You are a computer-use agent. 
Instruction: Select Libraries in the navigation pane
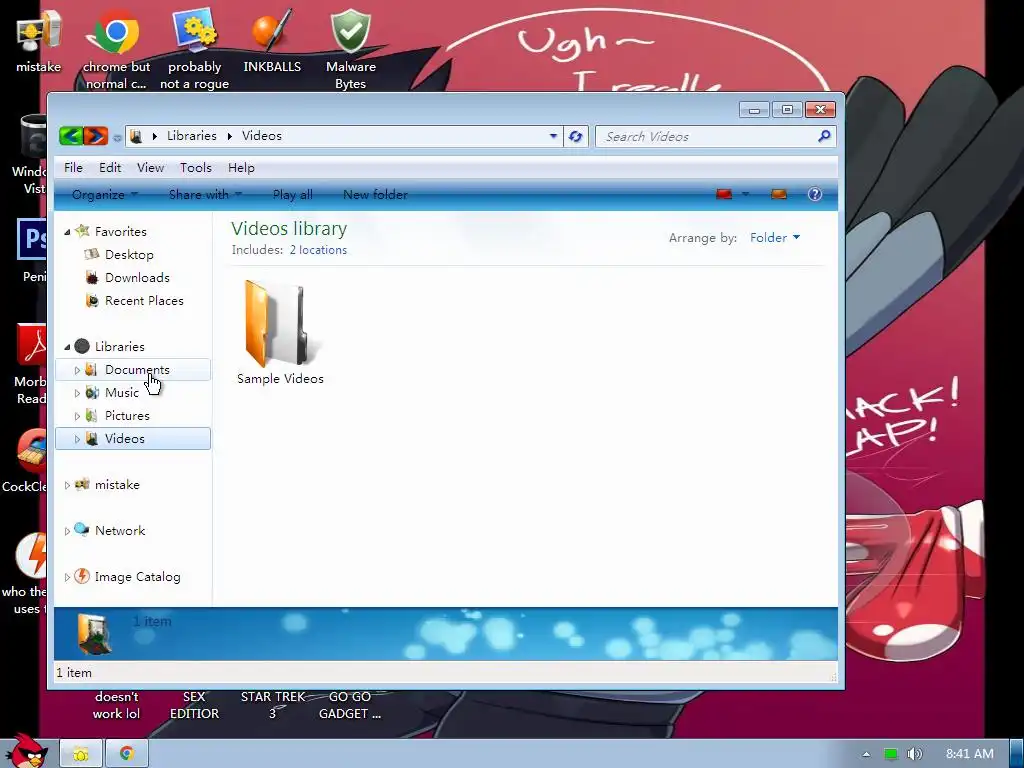120,347
